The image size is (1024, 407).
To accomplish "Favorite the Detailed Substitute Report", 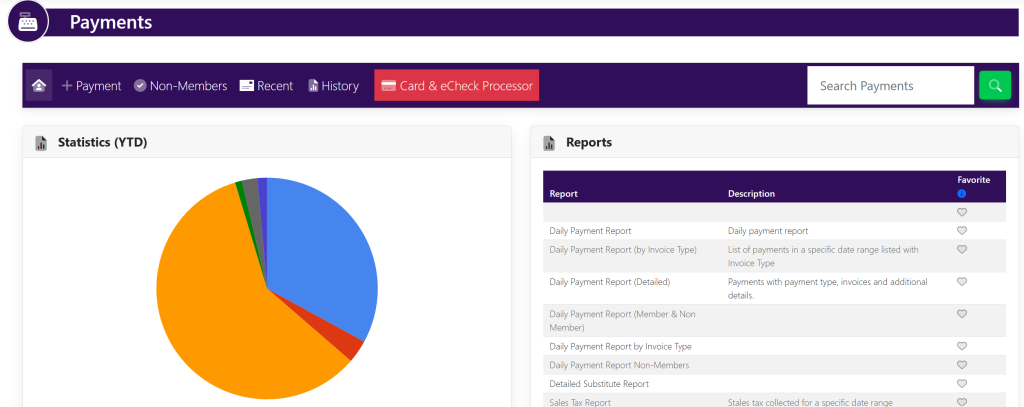I will pyautogui.click(x=962, y=383).
